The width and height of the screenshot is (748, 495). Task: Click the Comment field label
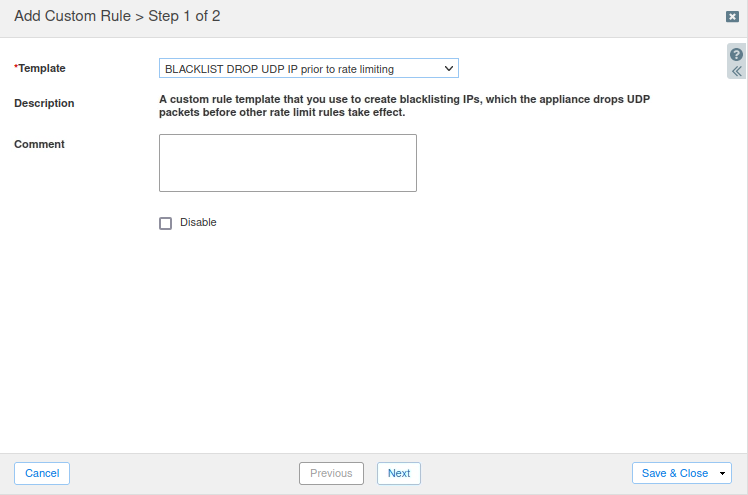coord(39,144)
